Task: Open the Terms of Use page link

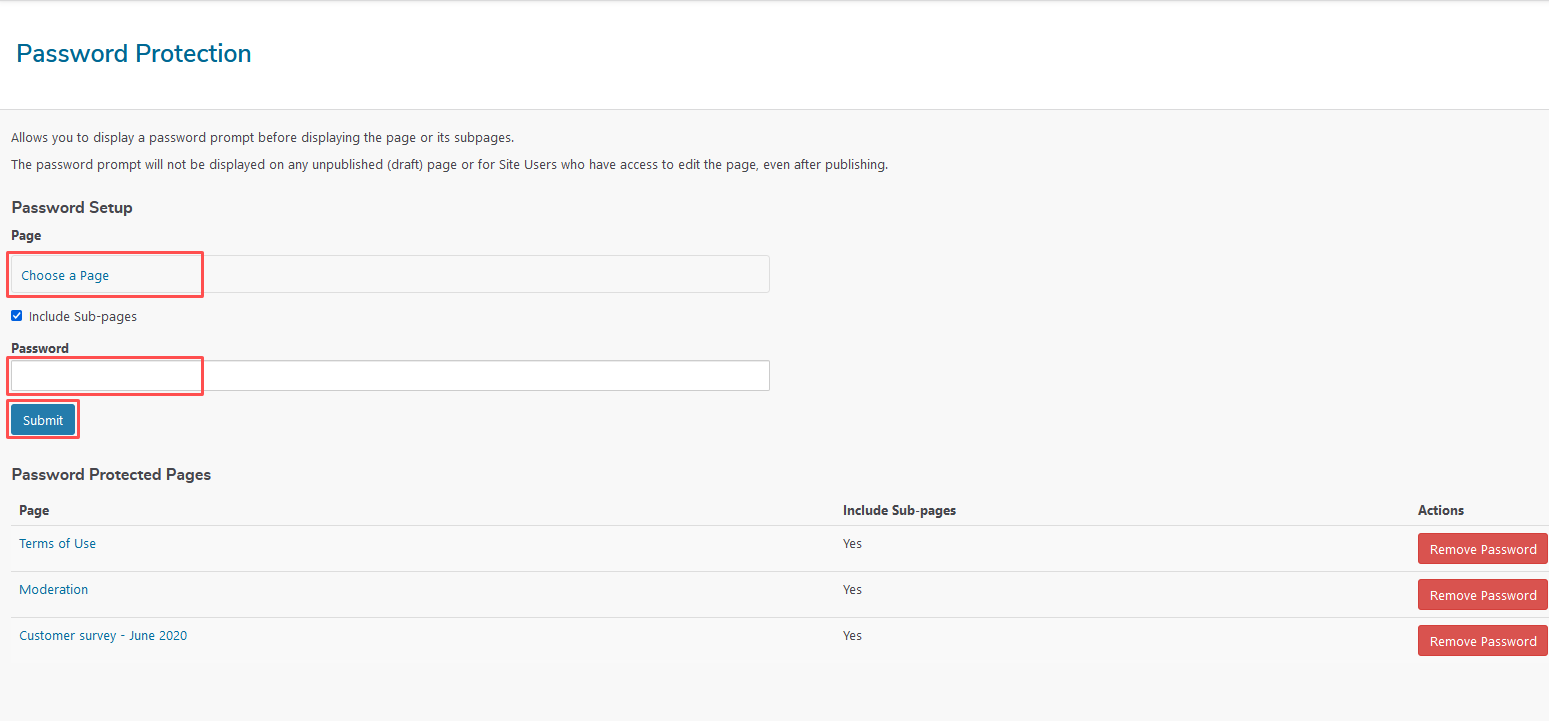Action: click(57, 543)
